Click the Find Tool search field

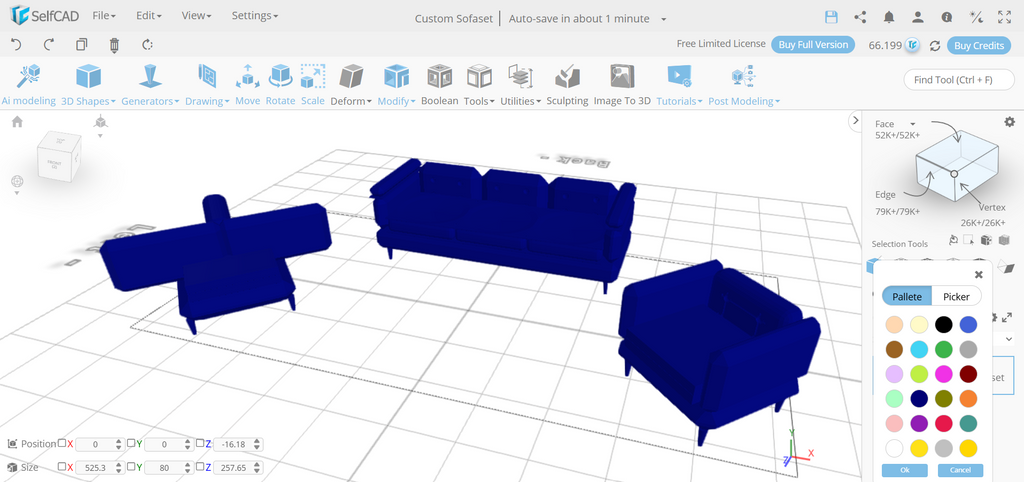pyautogui.click(x=959, y=80)
